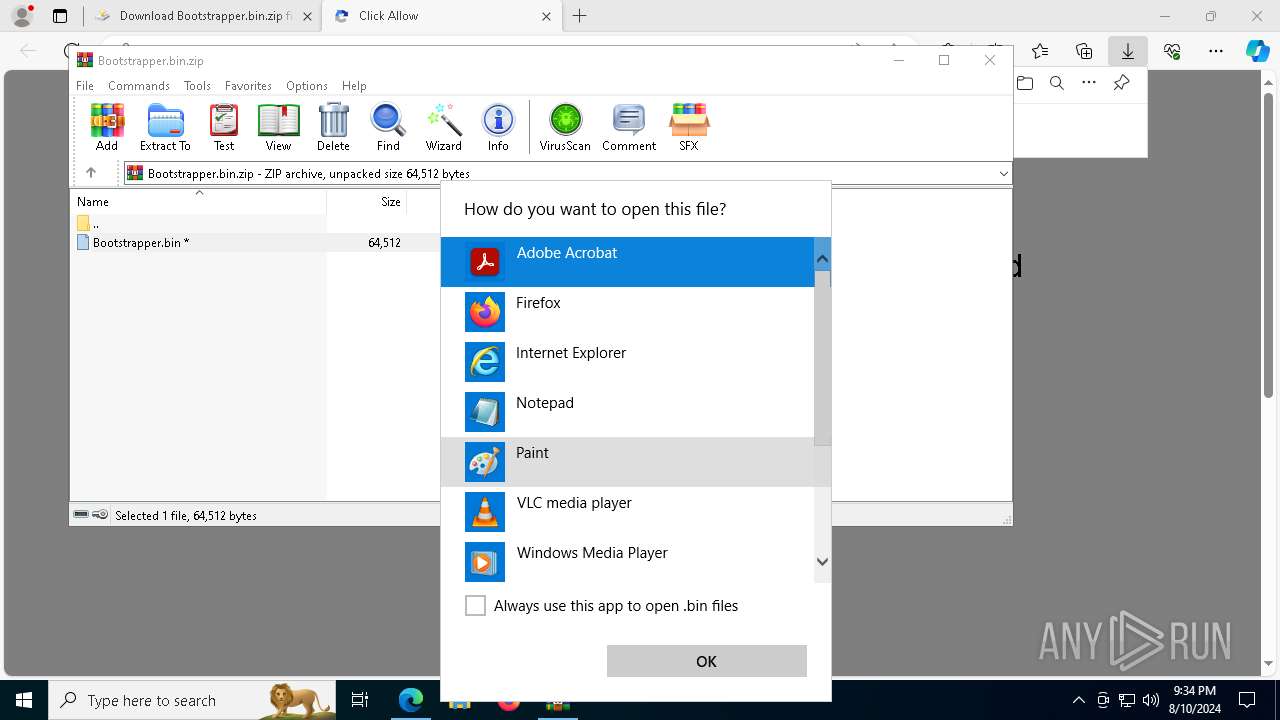Click the Extract To toolbar icon
This screenshot has width=1280, height=720.
[165, 127]
